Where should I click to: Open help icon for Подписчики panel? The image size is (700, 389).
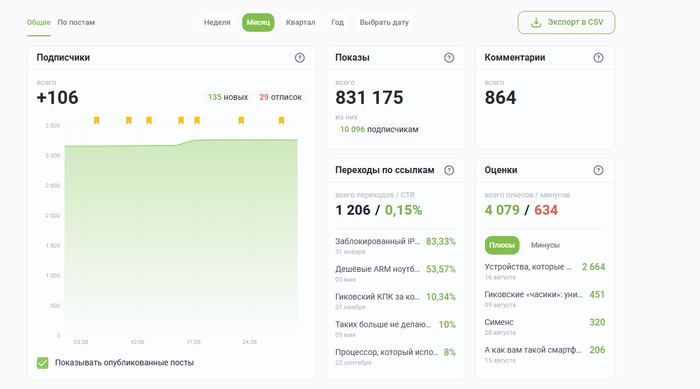[x=300, y=58]
